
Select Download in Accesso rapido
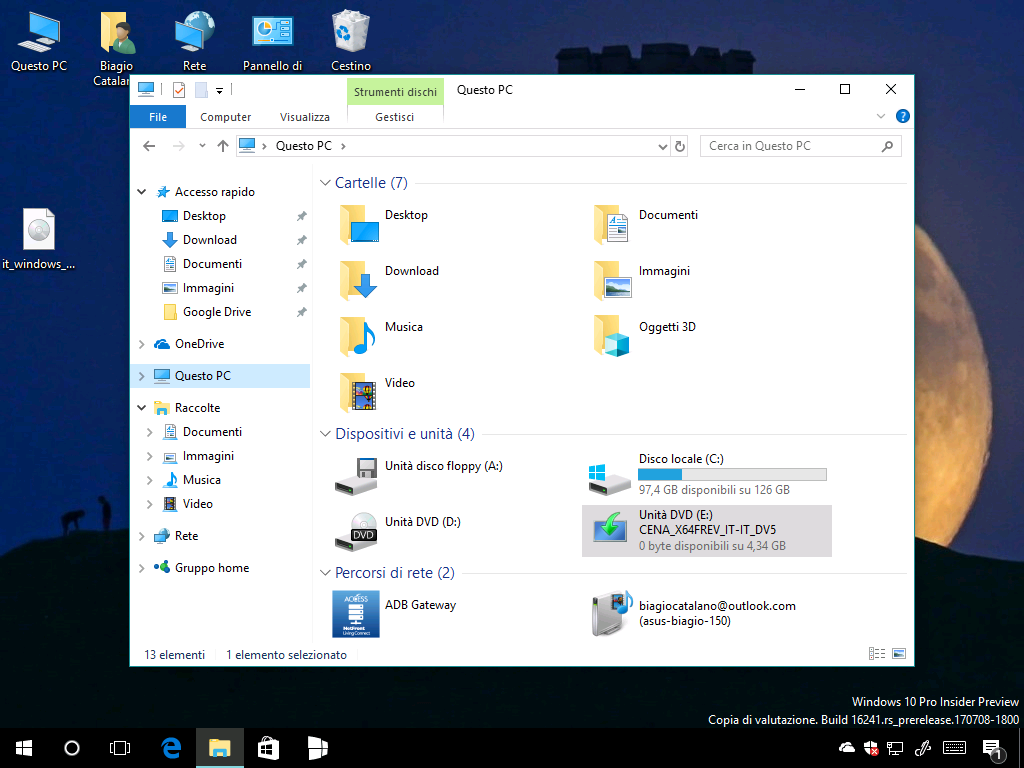point(210,240)
